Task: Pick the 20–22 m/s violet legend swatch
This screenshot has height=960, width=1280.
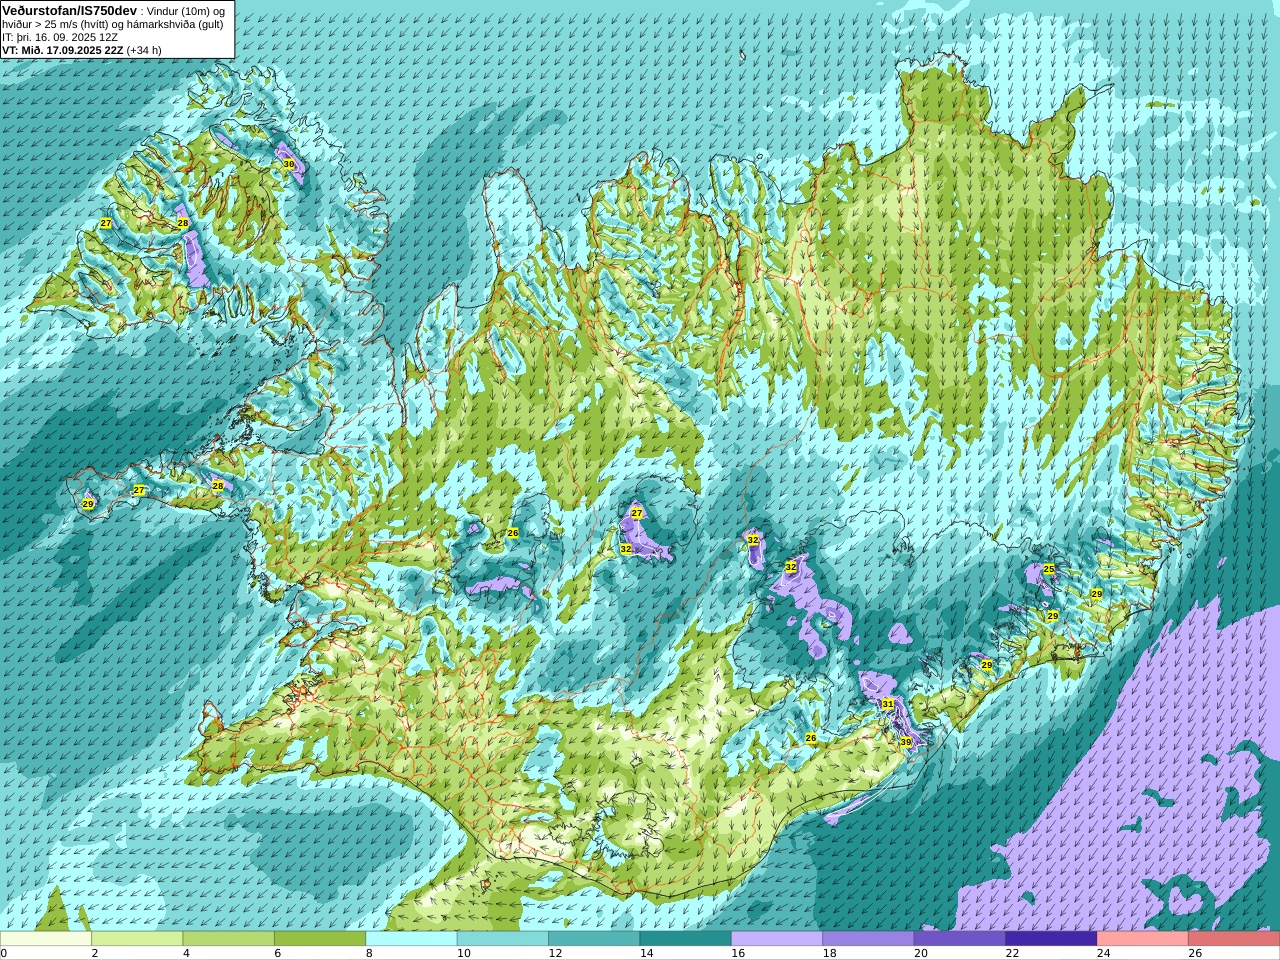Action: click(x=959, y=939)
